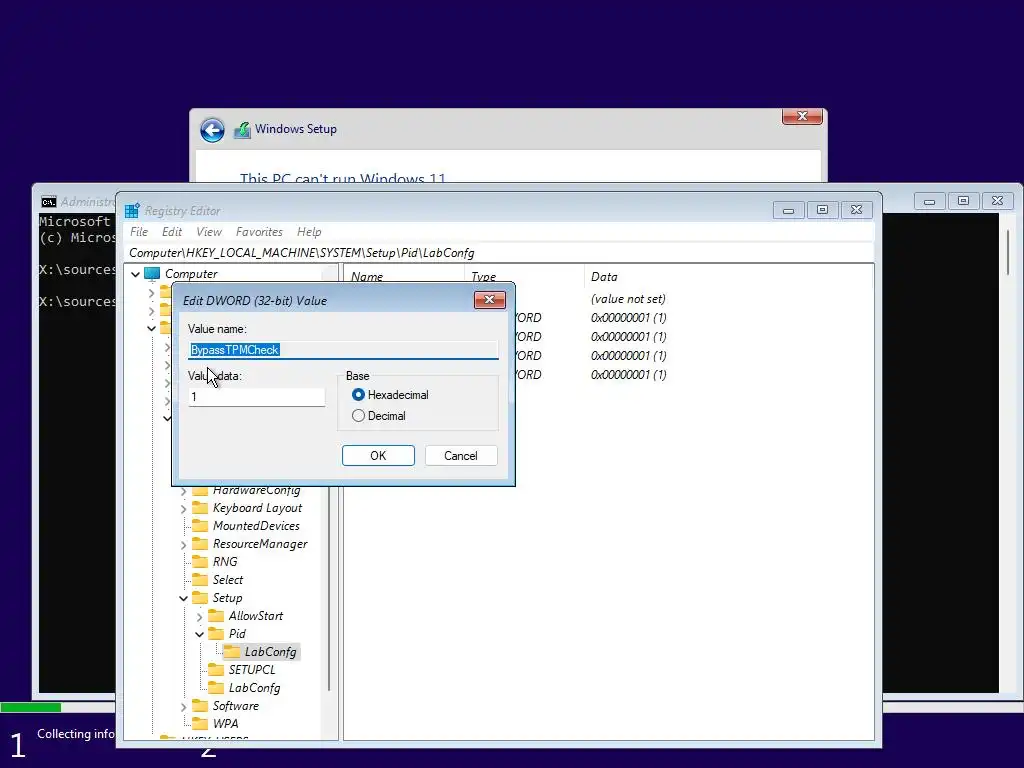Viewport: 1024px width, 768px height.
Task: Select the MountedDevices folder icon
Action: pyautogui.click(x=200, y=526)
